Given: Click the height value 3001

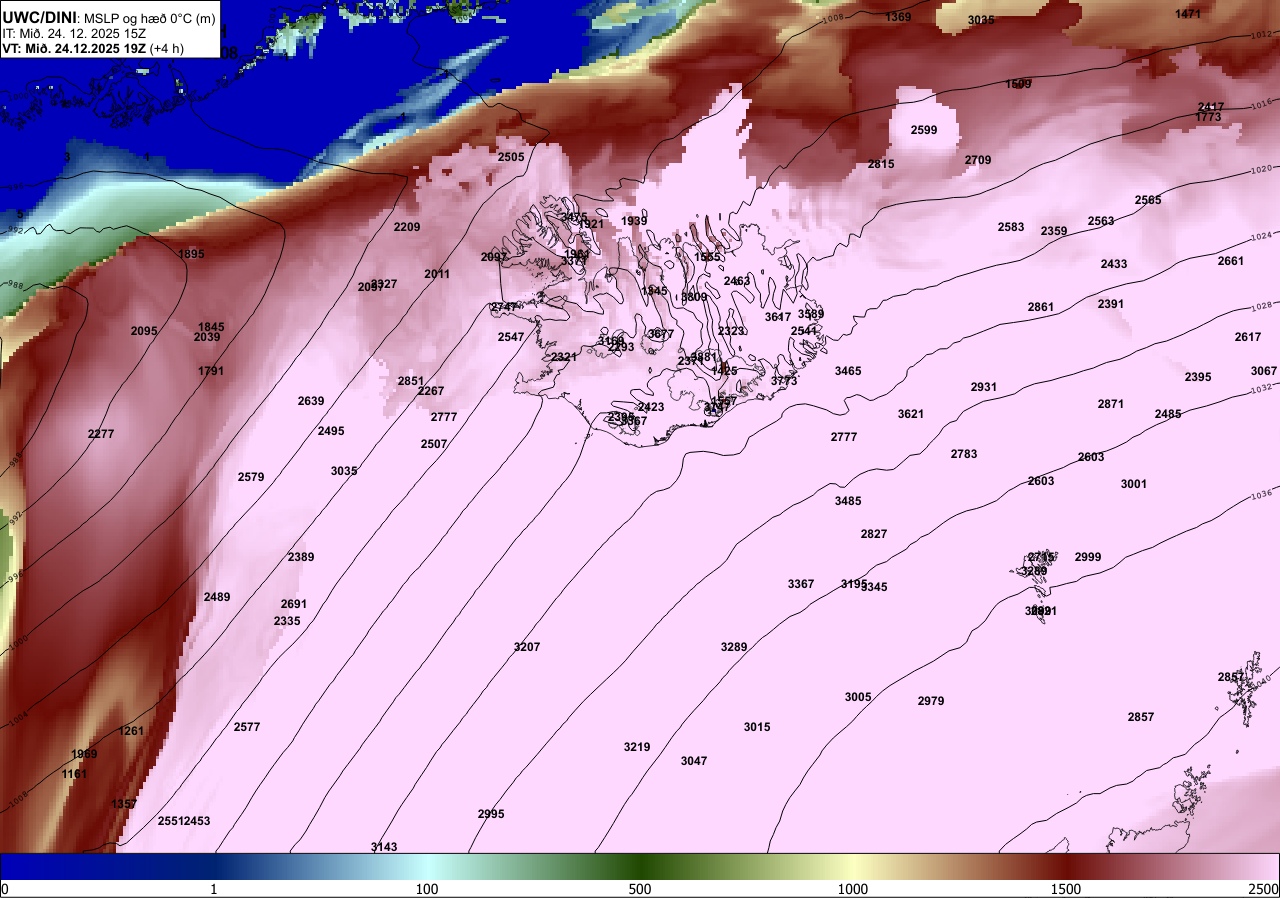Looking at the screenshot, I should (1134, 484).
